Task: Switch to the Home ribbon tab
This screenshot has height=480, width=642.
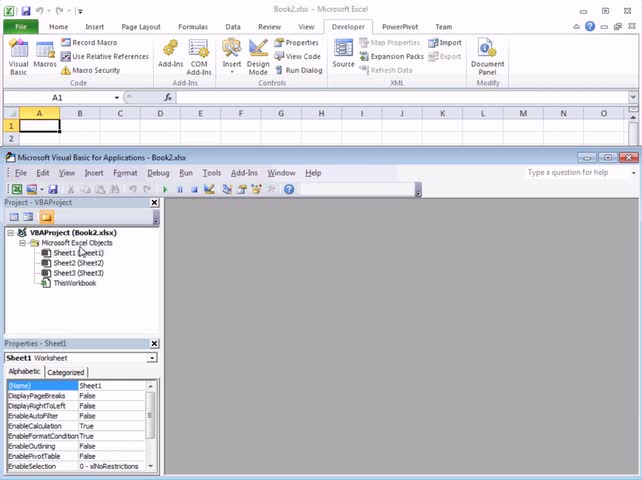Action: [x=59, y=27]
